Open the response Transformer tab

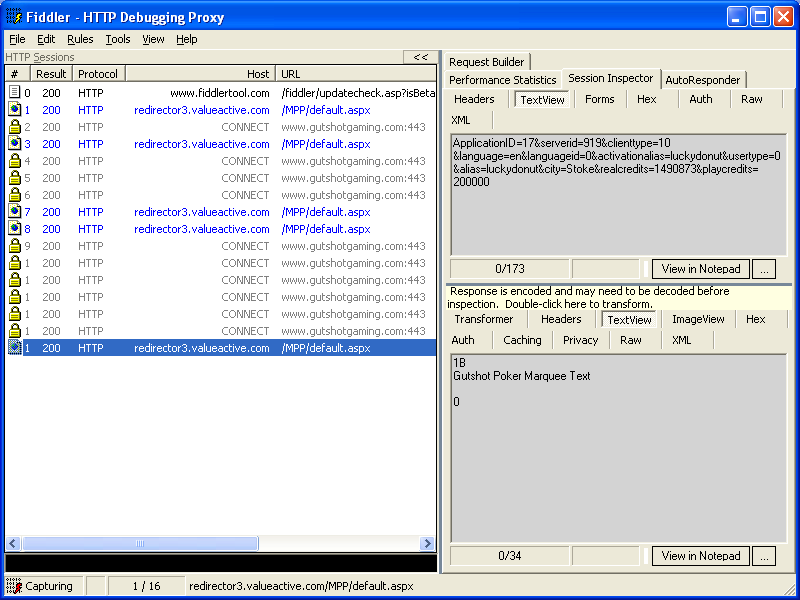pyautogui.click(x=484, y=319)
